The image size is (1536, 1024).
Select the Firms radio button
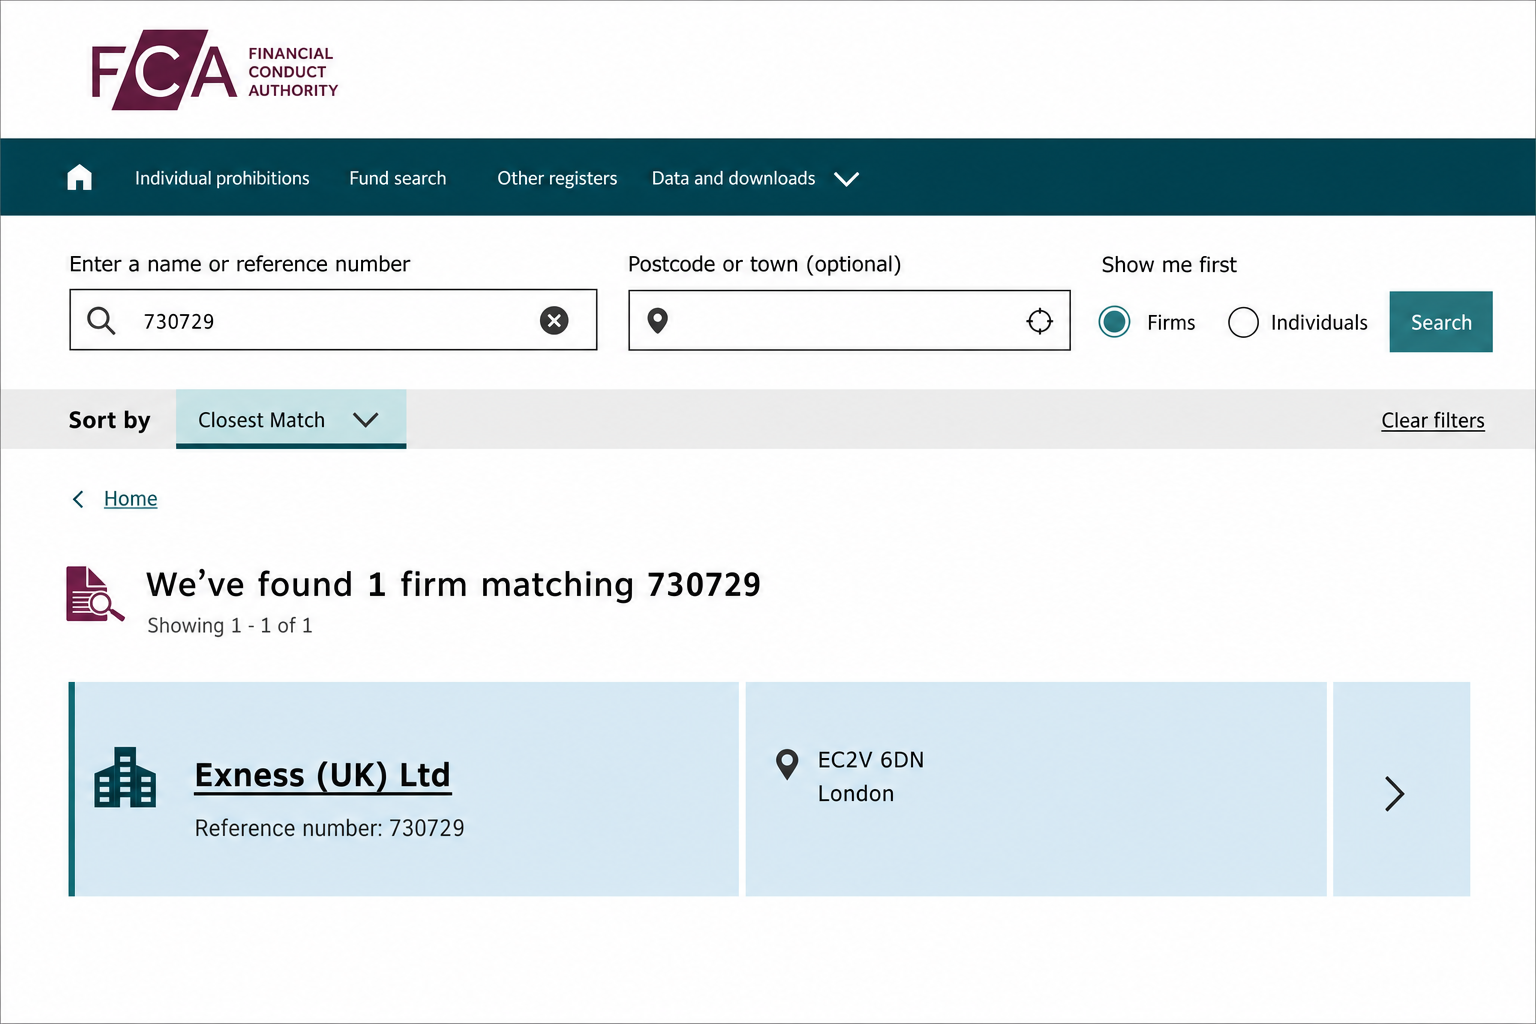(1114, 322)
